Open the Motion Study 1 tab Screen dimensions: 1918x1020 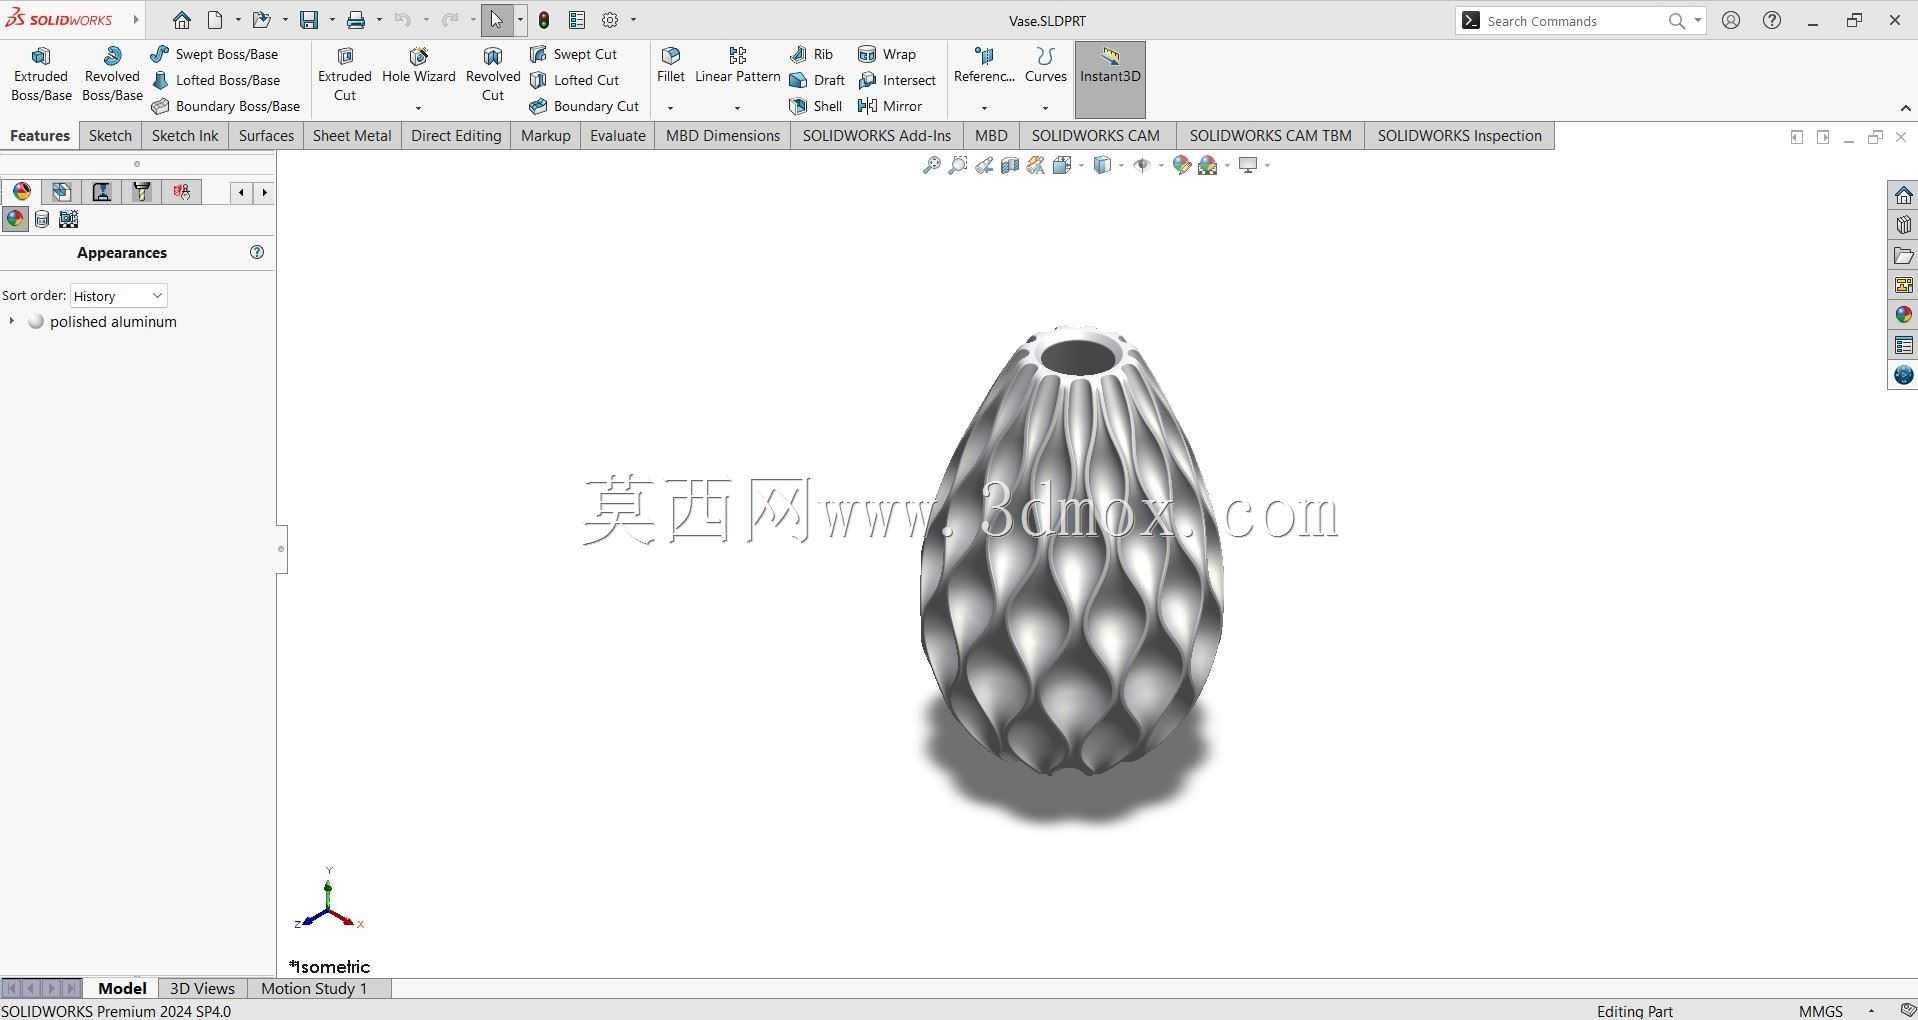[x=314, y=988]
